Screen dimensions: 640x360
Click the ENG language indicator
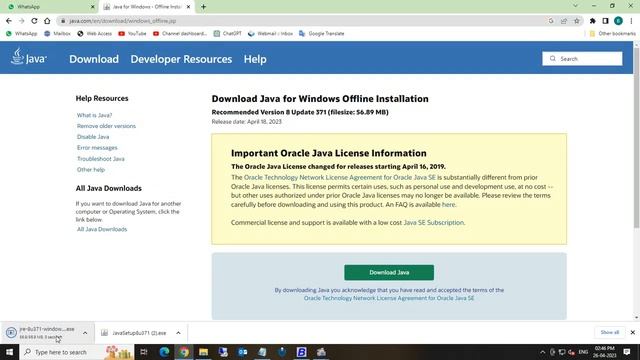[x=583, y=352]
